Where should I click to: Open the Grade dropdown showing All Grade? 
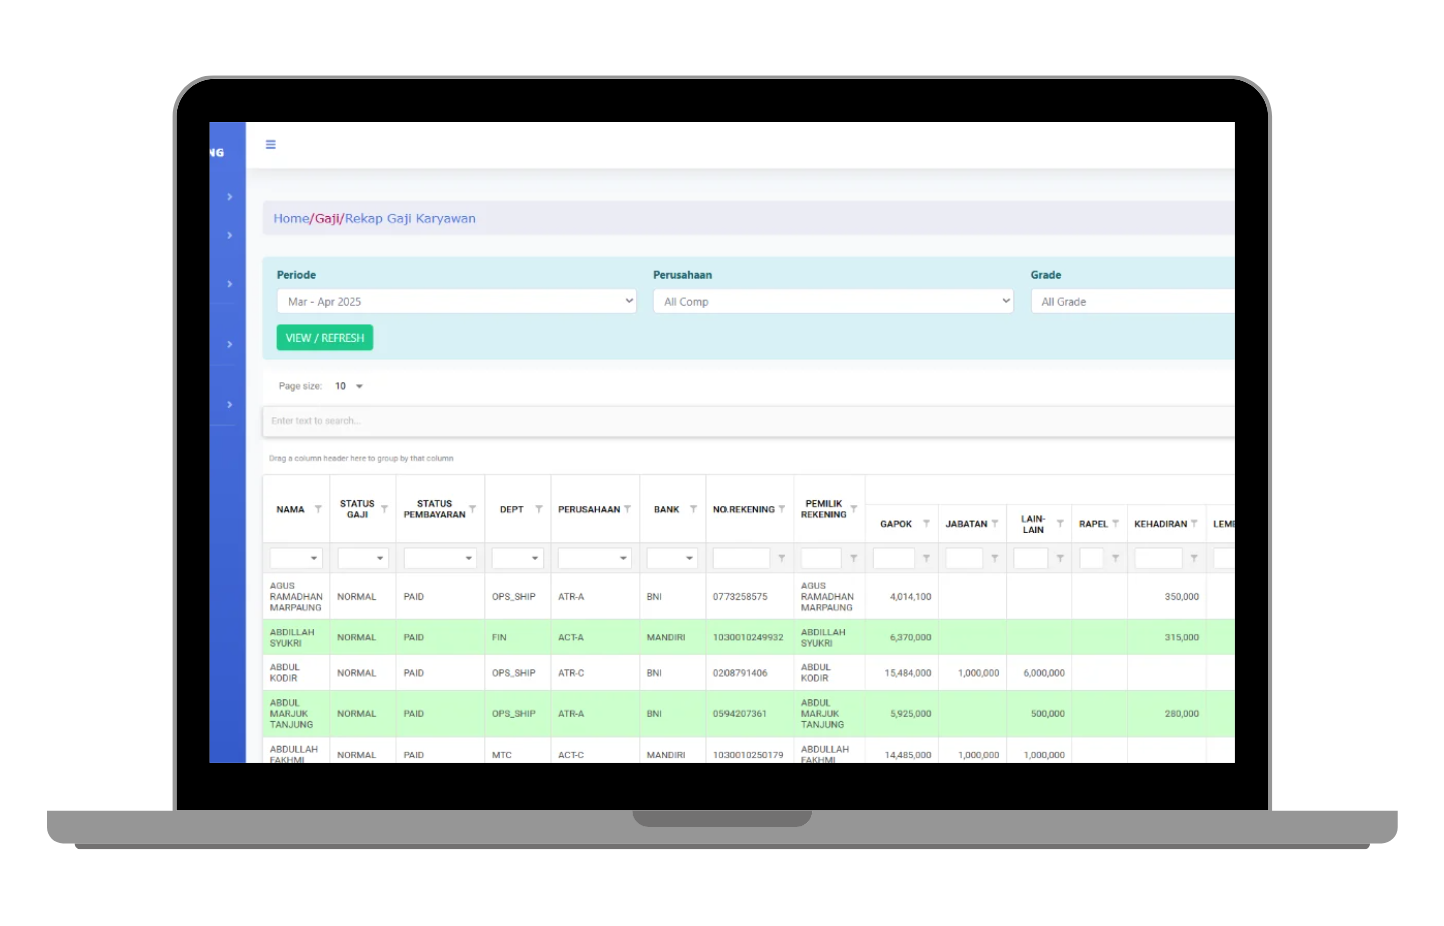[x=1133, y=301]
